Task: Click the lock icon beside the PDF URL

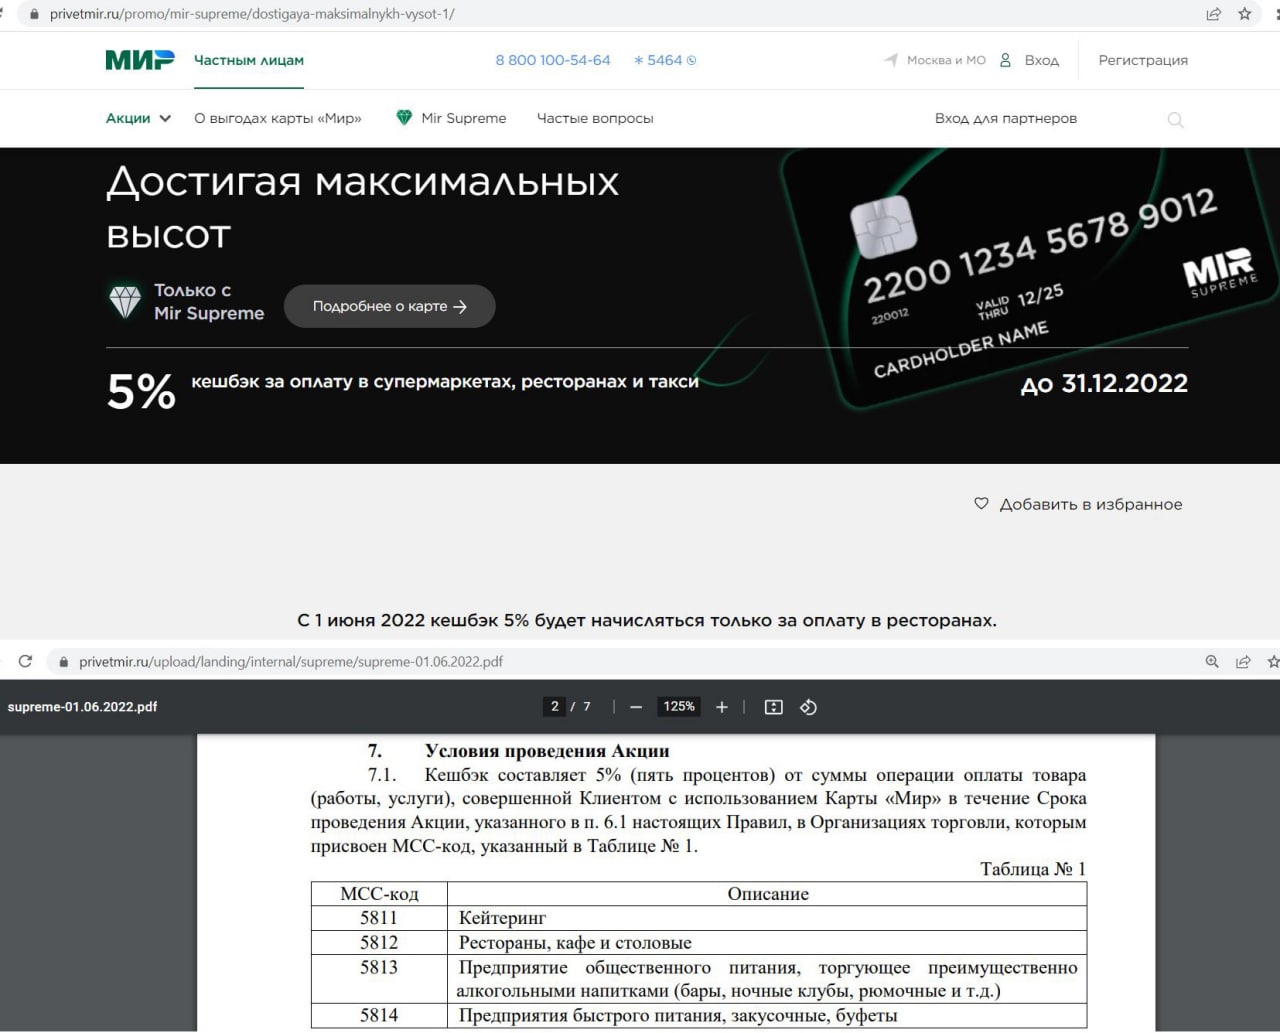Action: pos(64,662)
